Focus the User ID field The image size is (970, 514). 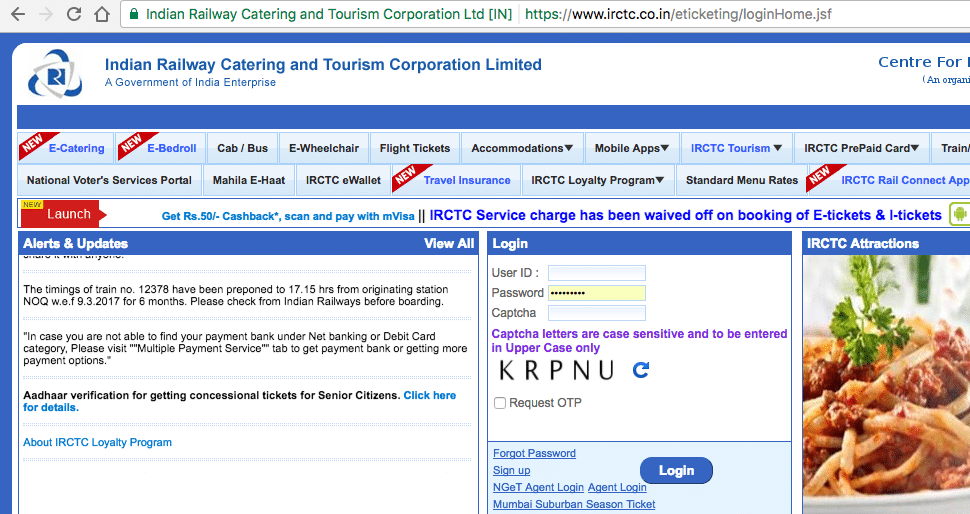(x=597, y=273)
